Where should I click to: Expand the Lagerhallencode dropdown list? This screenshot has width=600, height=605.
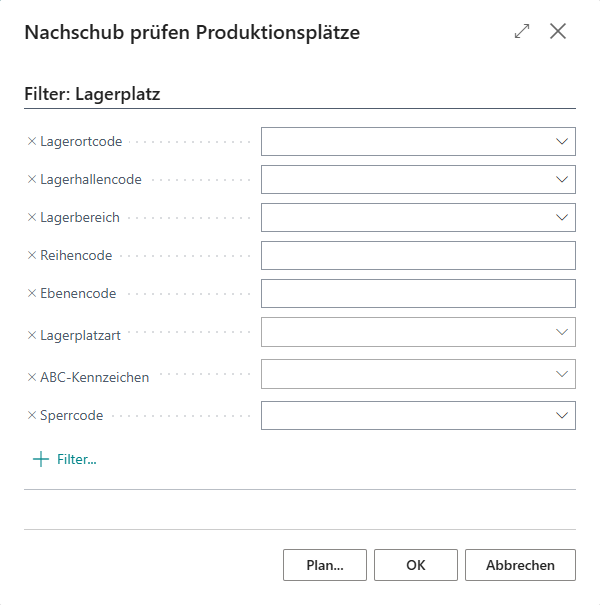[561, 180]
